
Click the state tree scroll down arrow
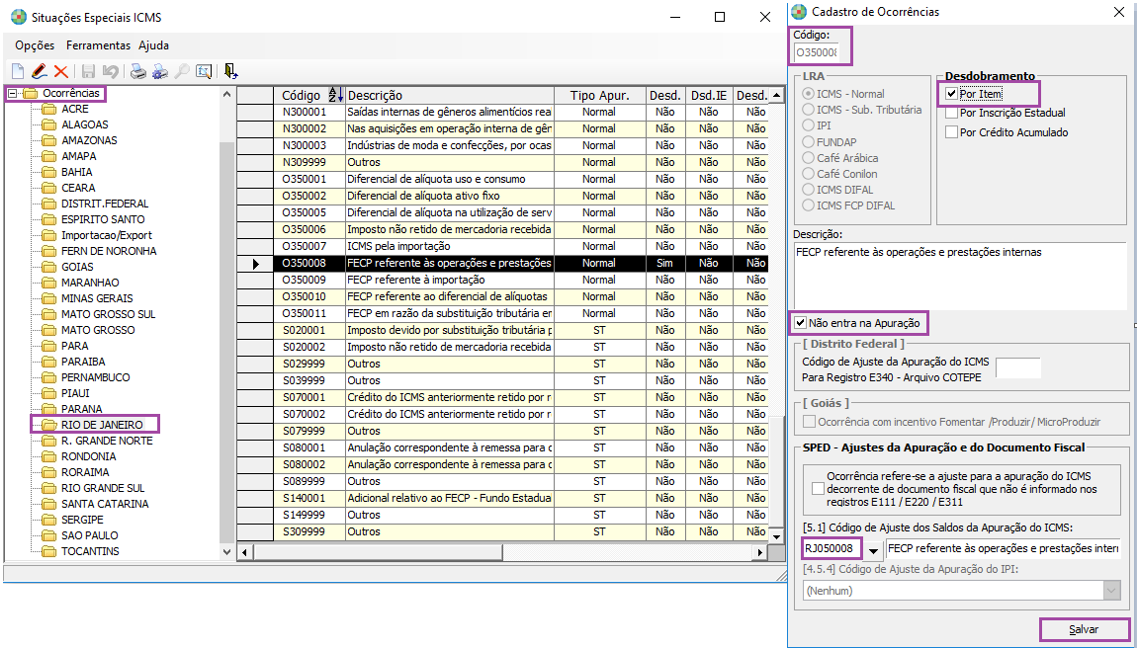click(x=227, y=552)
